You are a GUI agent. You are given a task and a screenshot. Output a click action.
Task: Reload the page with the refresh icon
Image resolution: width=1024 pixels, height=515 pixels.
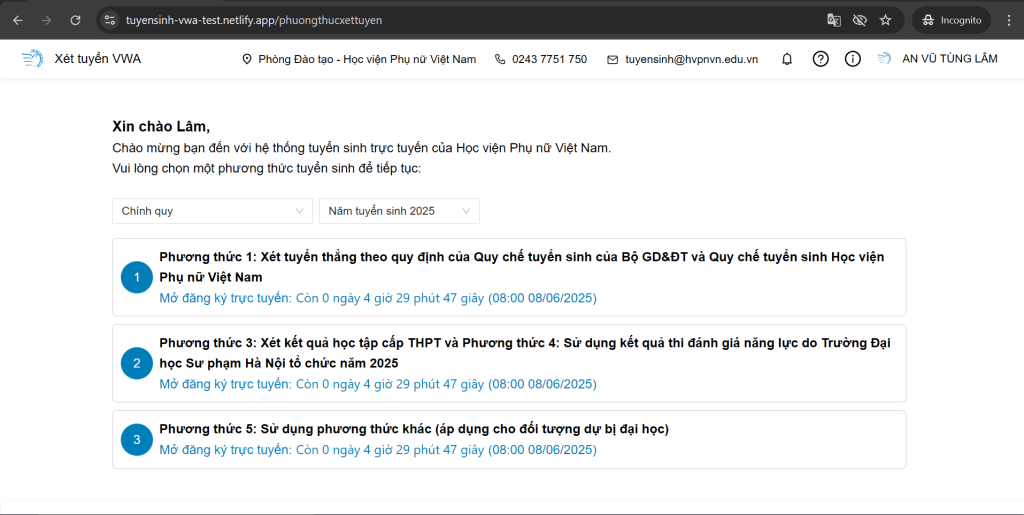[75, 20]
